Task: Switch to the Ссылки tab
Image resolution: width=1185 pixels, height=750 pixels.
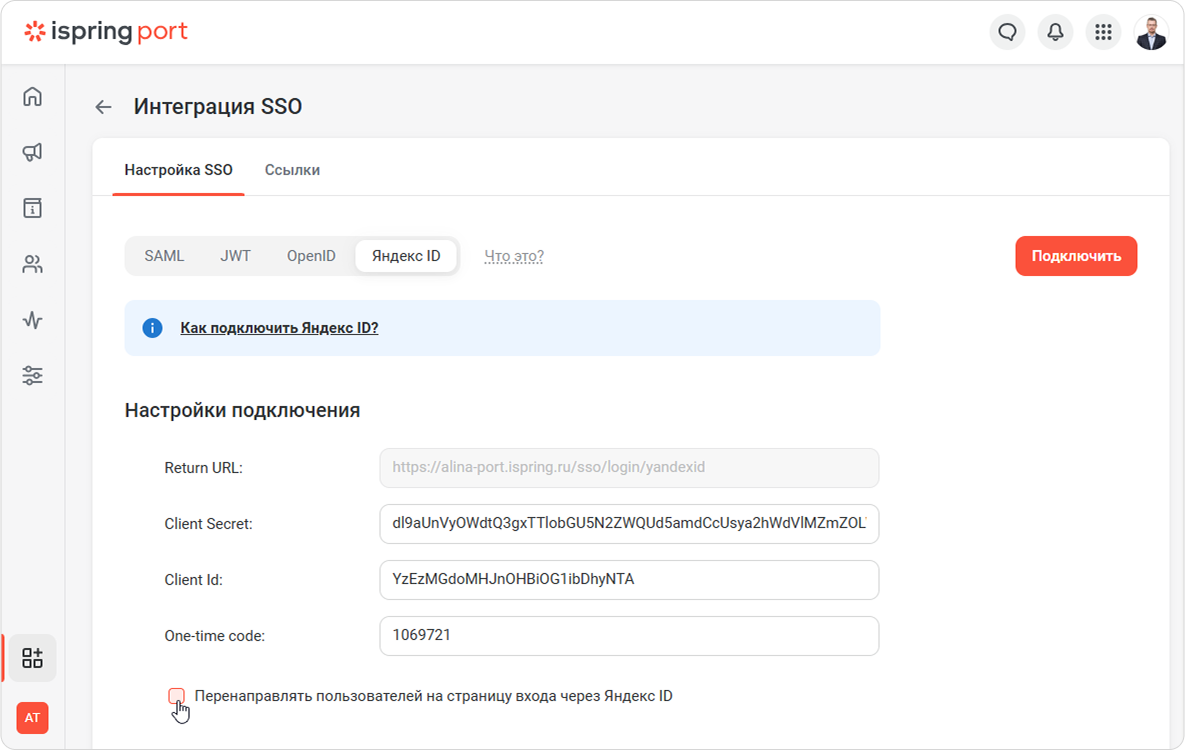Action: (x=292, y=170)
